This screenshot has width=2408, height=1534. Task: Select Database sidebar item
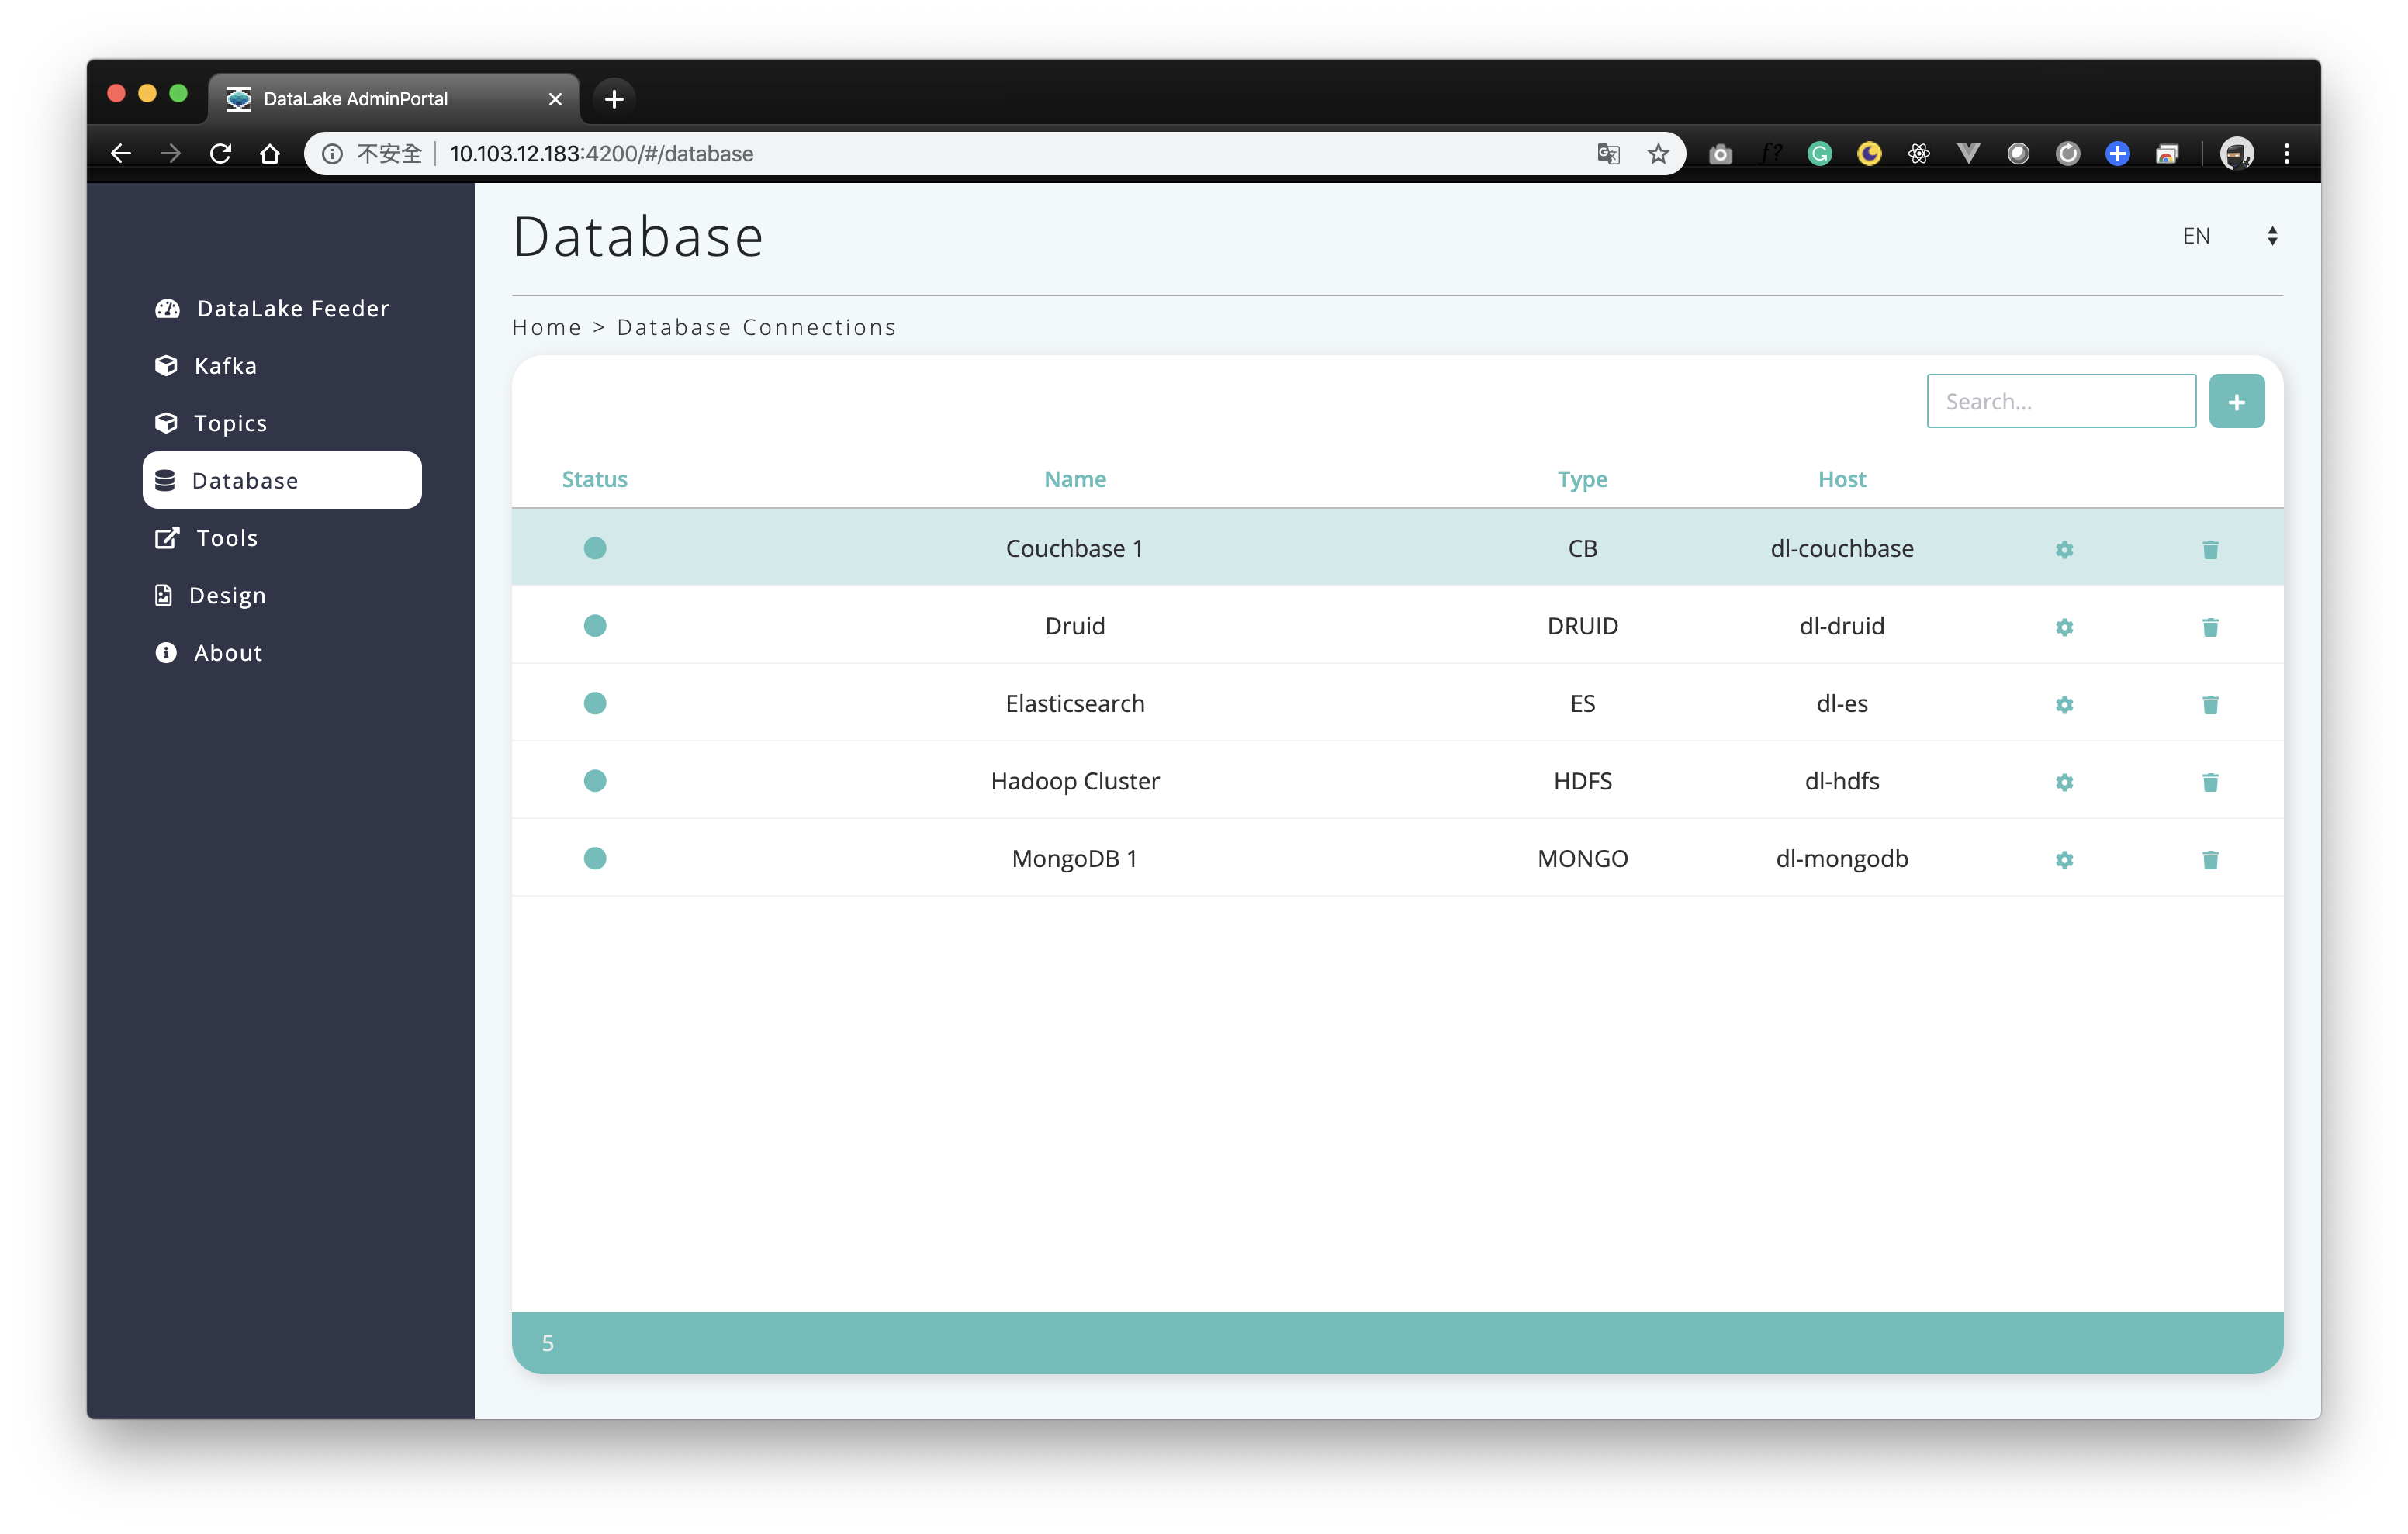282,480
